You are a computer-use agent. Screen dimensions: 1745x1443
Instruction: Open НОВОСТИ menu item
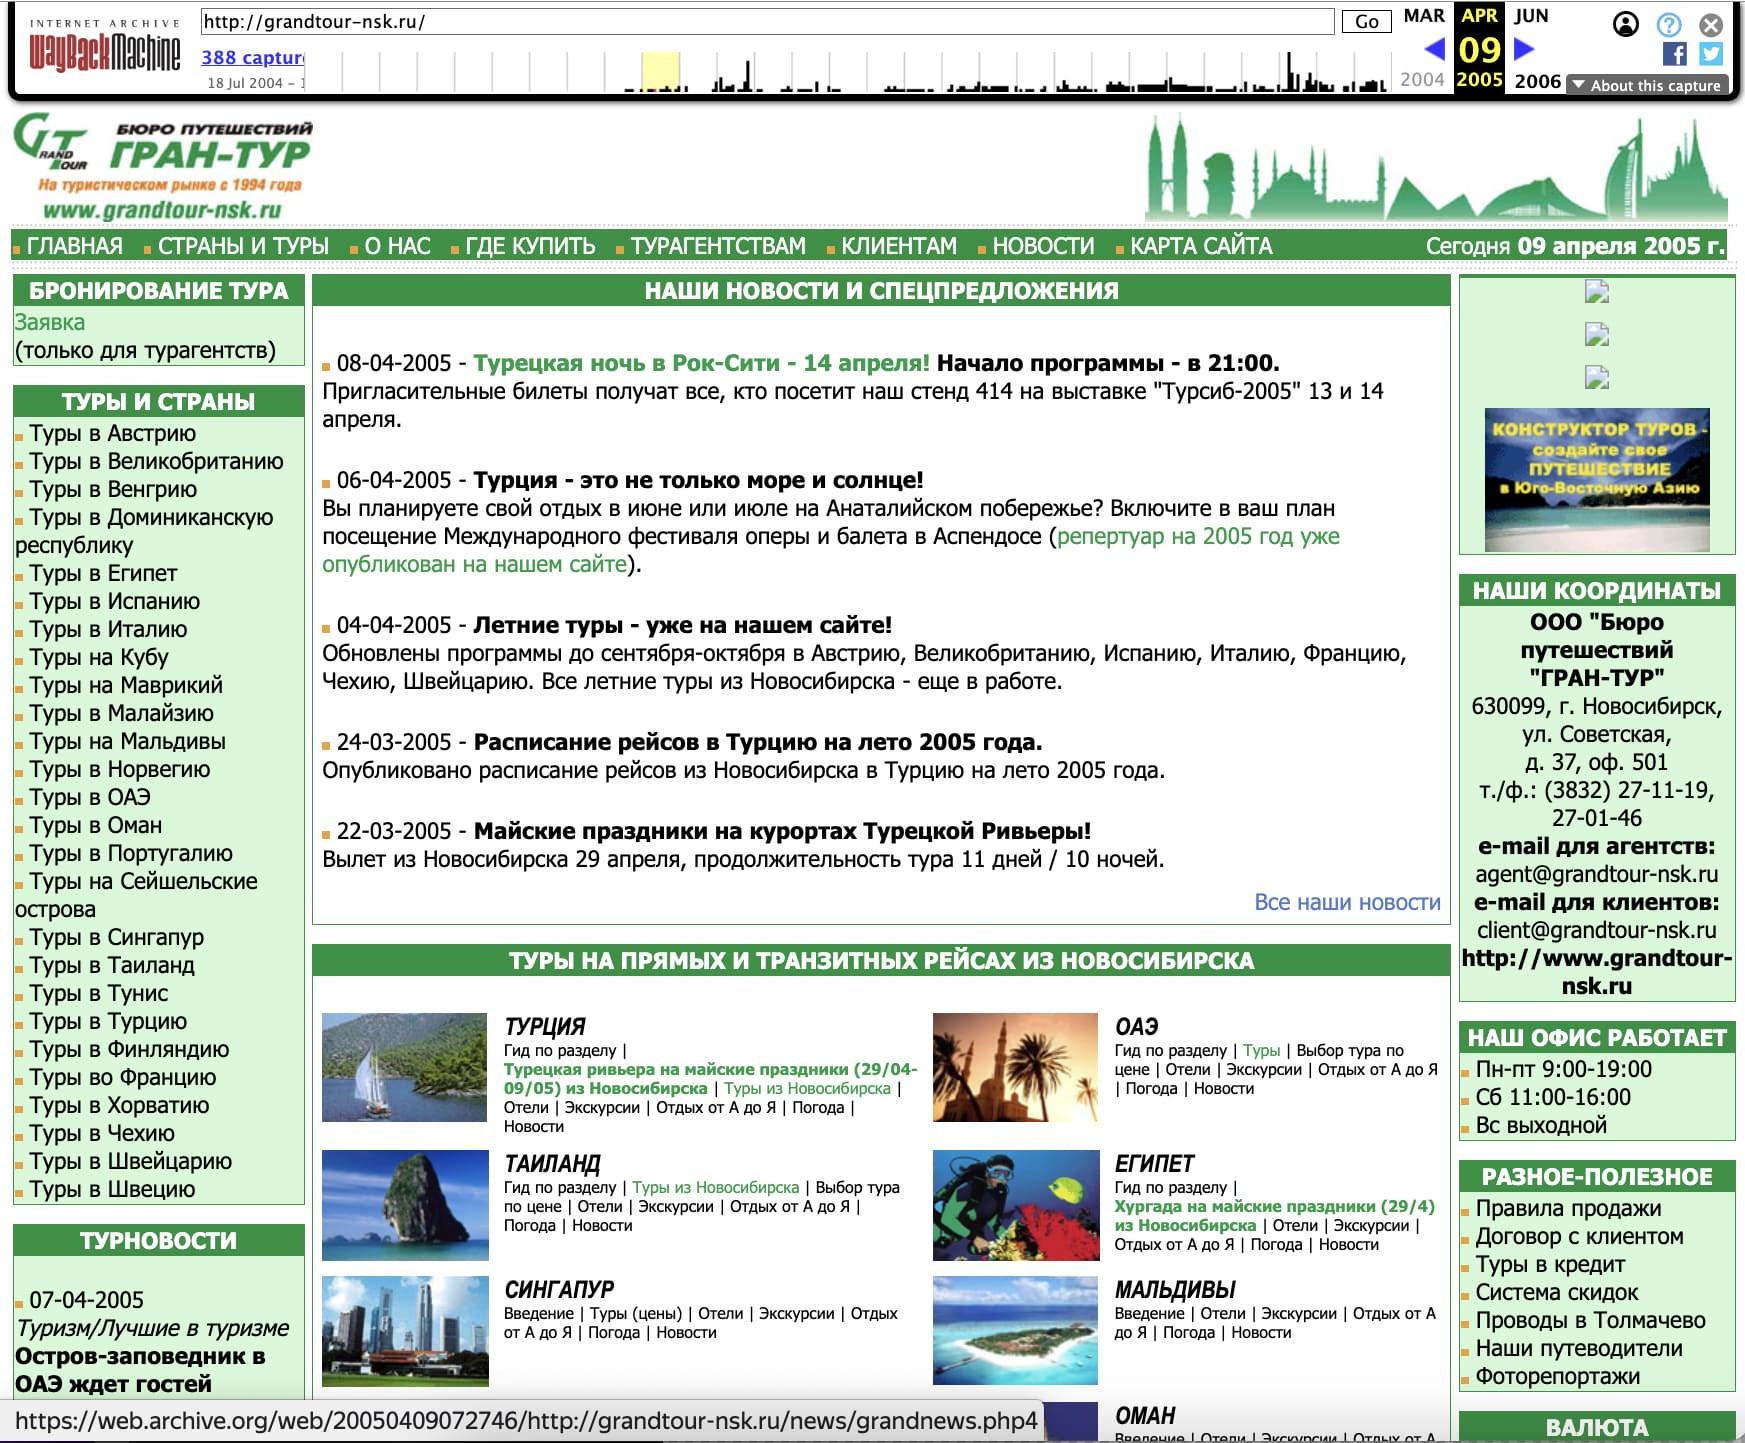pyautogui.click(x=1043, y=246)
